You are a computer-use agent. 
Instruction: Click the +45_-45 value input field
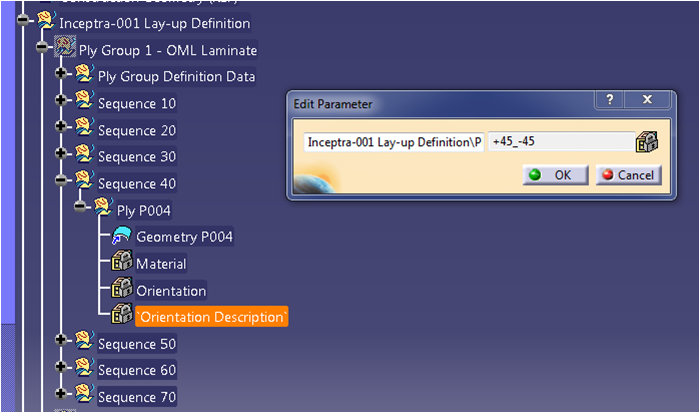click(x=558, y=142)
